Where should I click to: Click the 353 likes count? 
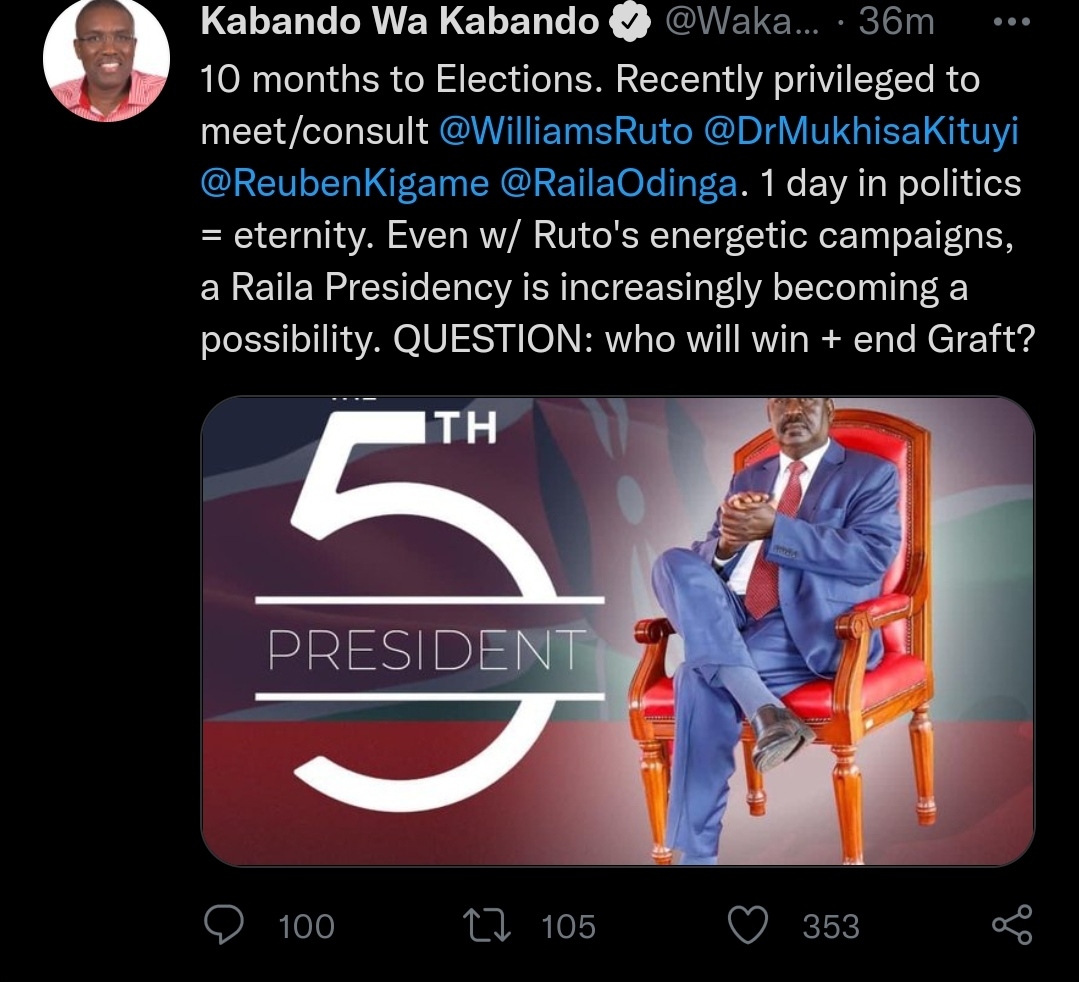pos(831,926)
